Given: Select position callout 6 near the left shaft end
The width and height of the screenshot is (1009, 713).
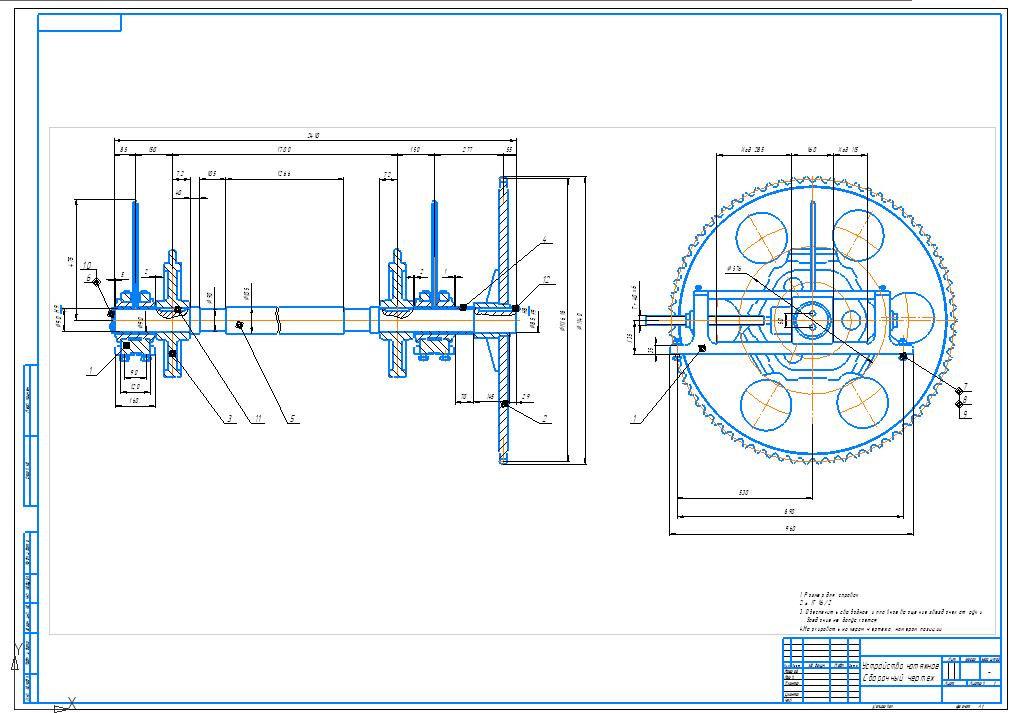Looking at the screenshot, I should click(x=89, y=278).
